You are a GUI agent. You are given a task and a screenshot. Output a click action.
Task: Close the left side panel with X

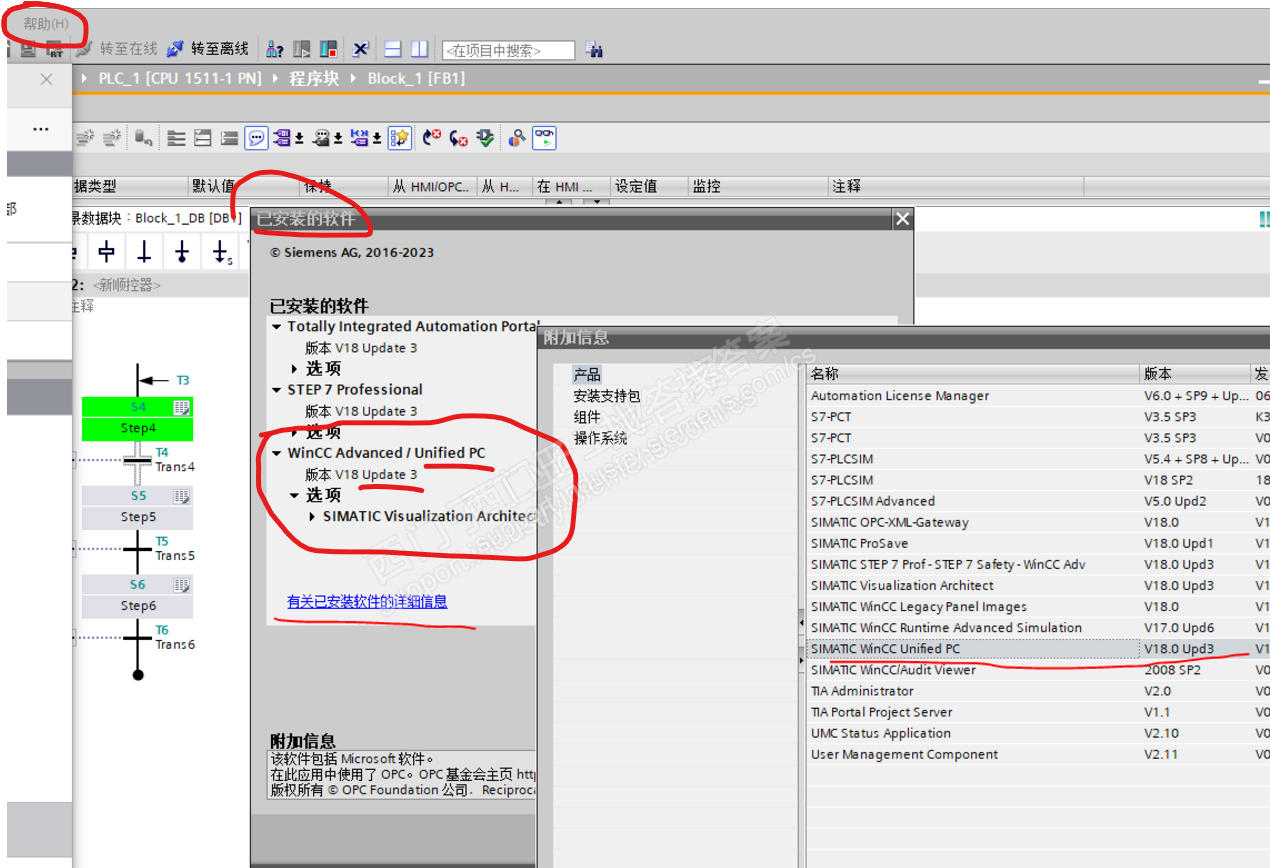(46, 79)
